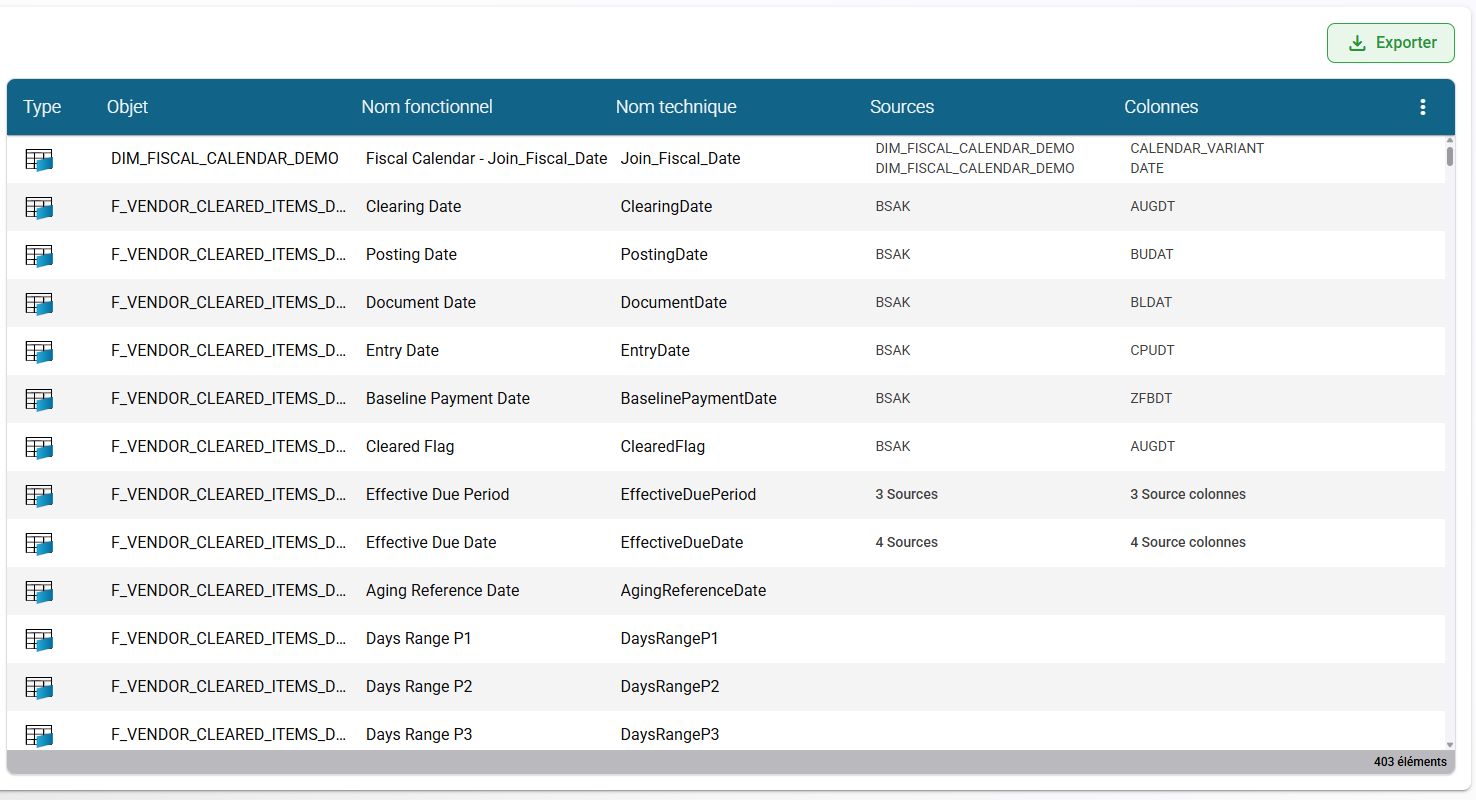The height and width of the screenshot is (800, 1476).
Task: Click 'Cleared Flag' functional name
Action: click(x=410, y=446)
